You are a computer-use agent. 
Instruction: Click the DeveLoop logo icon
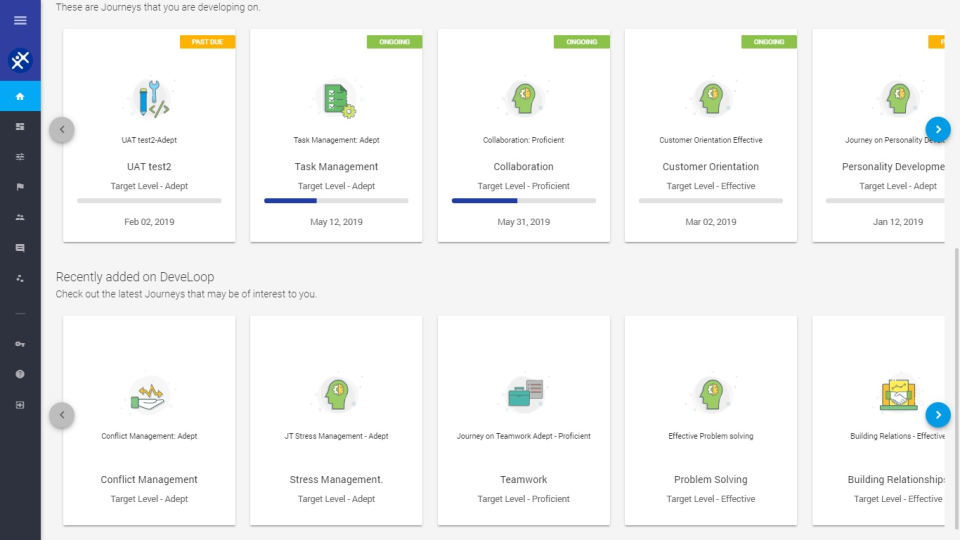point(20,60)
